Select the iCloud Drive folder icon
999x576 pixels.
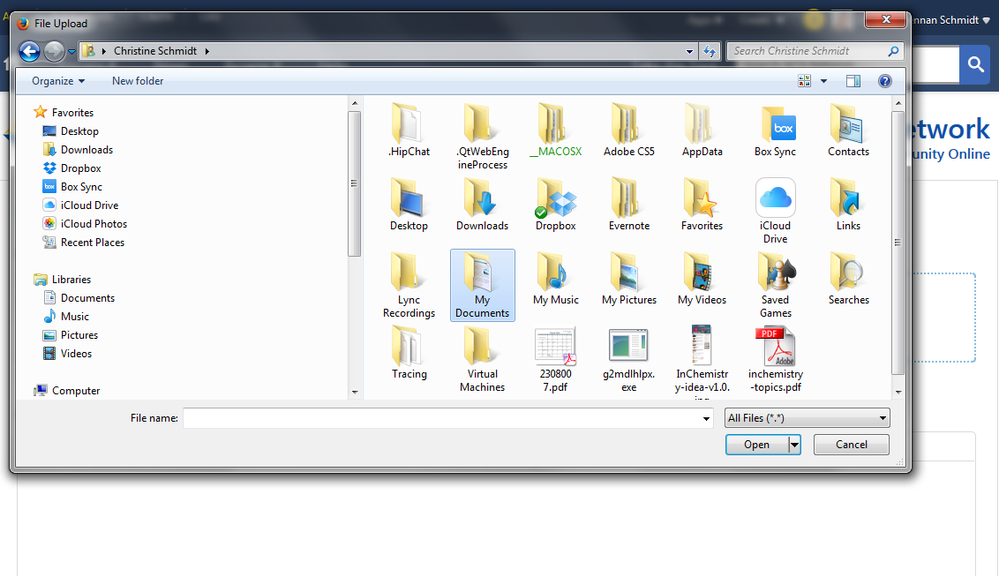click(775, 199)
